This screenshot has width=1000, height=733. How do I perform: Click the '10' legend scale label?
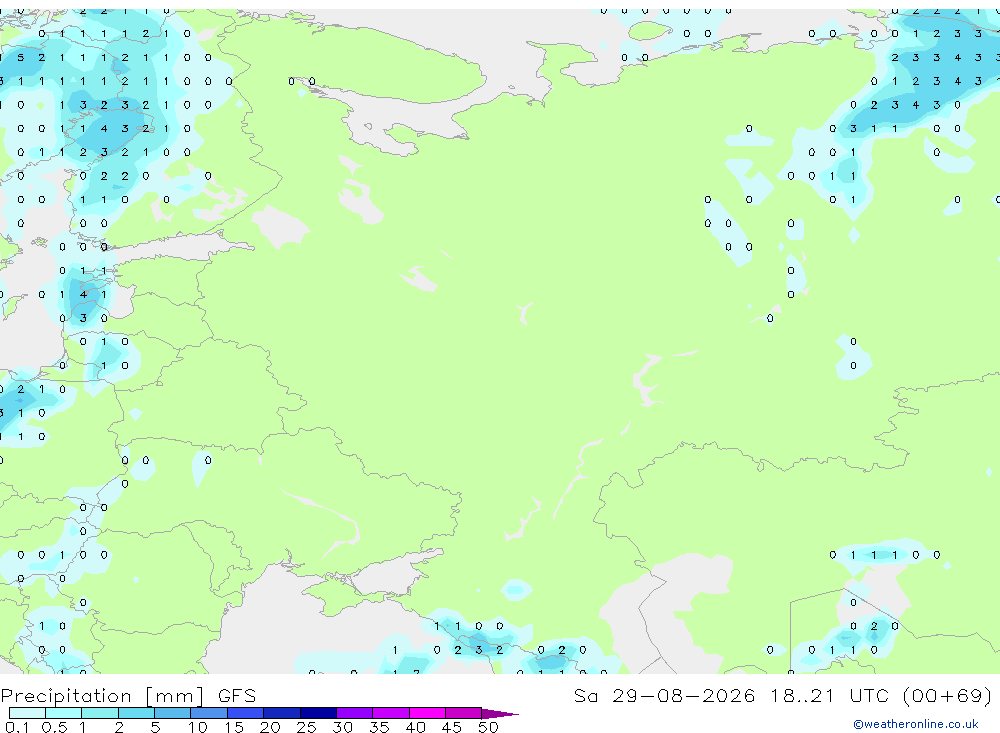point(197,727)
